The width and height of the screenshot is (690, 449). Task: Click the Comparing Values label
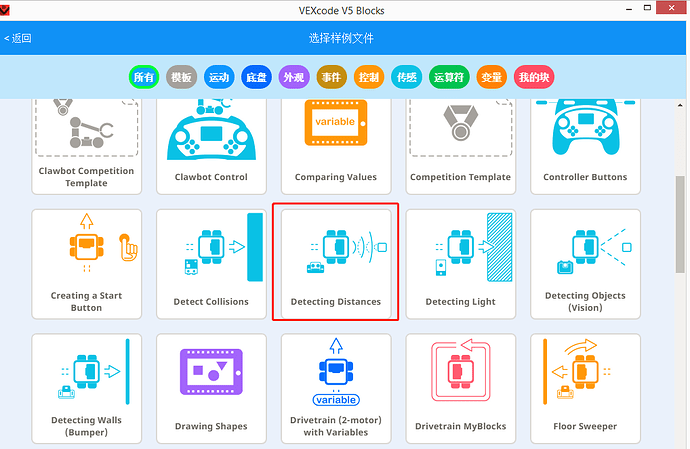[336, 177]
